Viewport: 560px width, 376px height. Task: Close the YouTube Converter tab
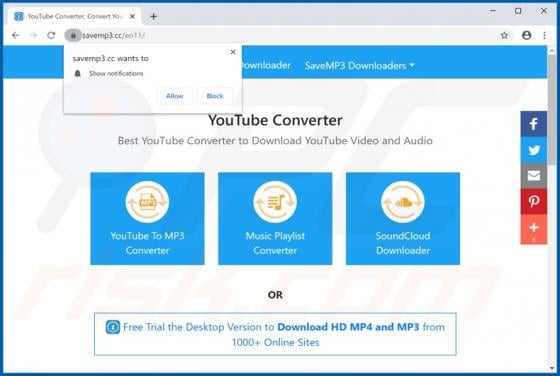pyautogui.click(x=132, y=16)
